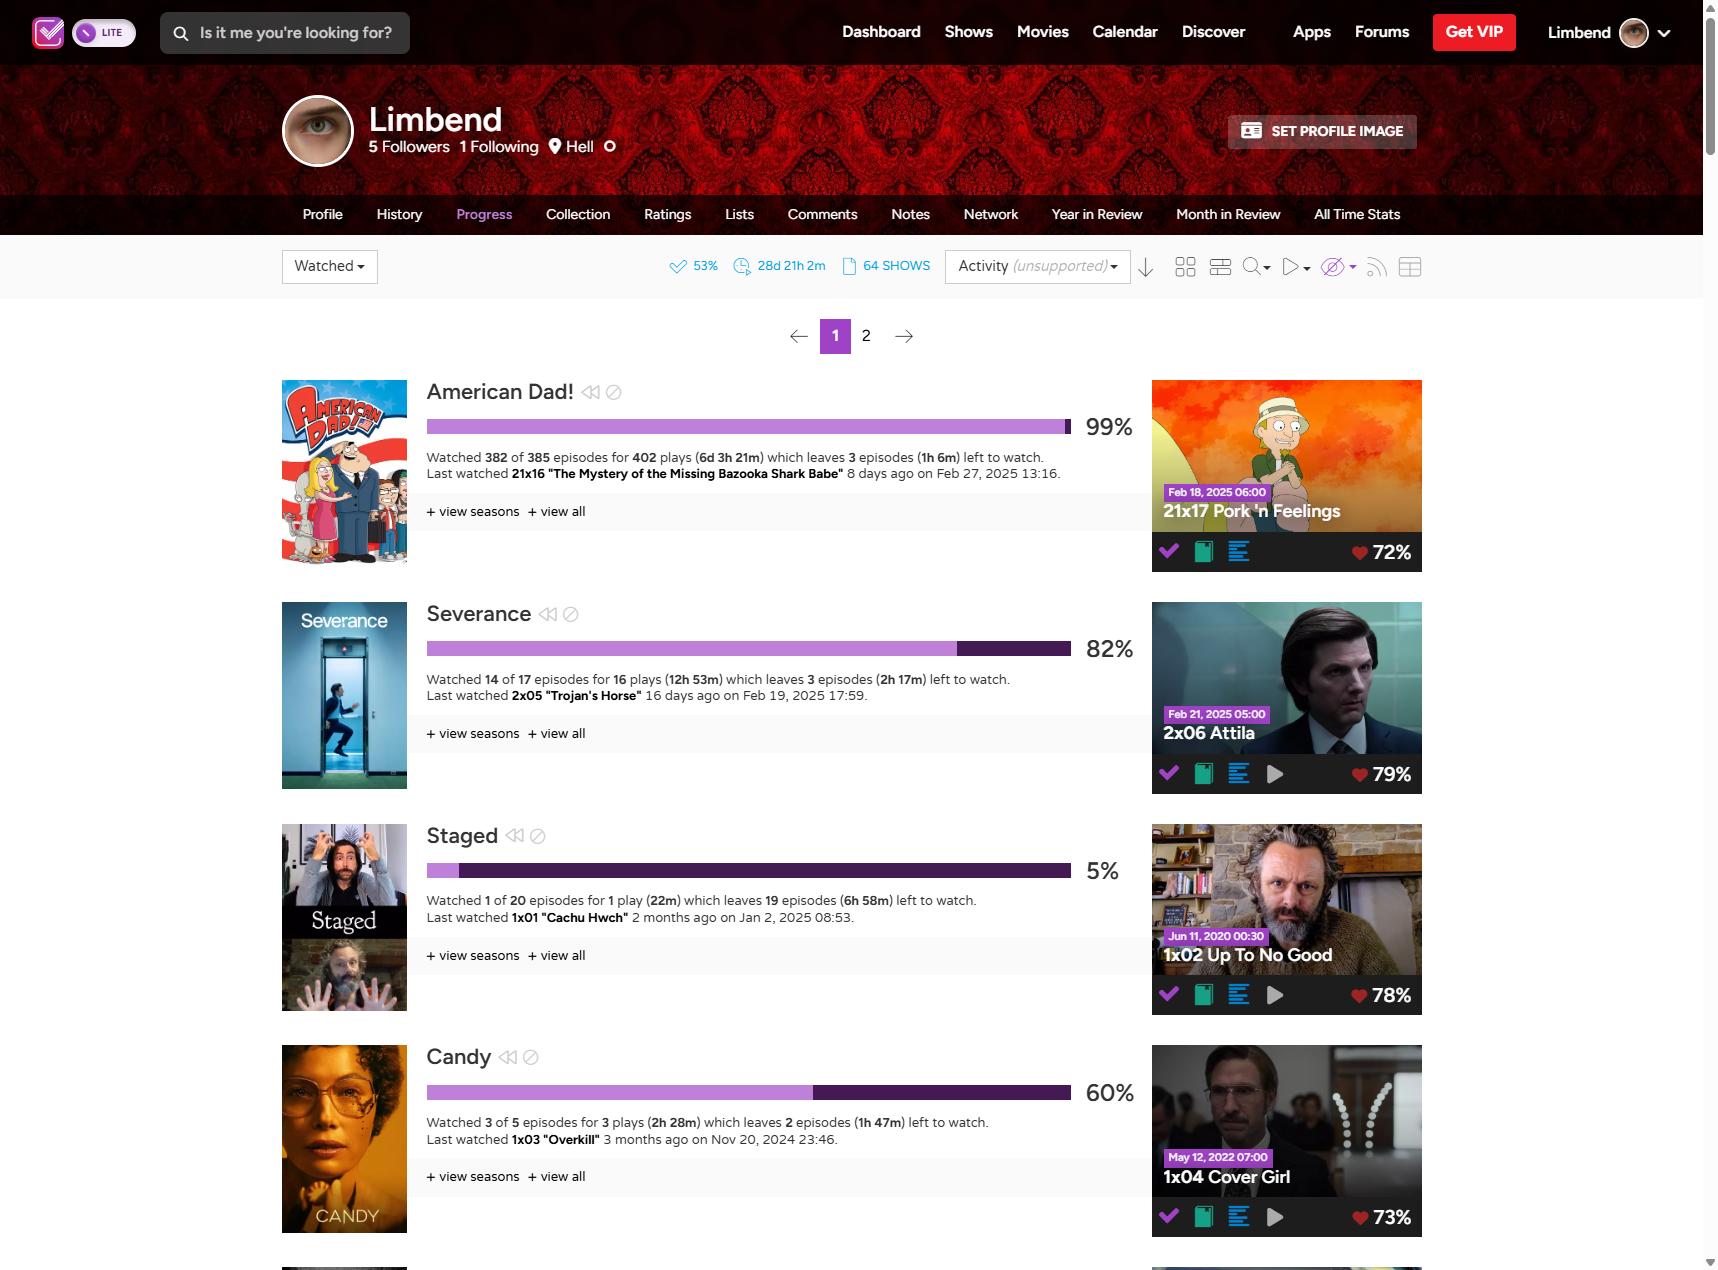
Task: Toggle drop-show icon beside Candy
Action: coord(531,1057)
